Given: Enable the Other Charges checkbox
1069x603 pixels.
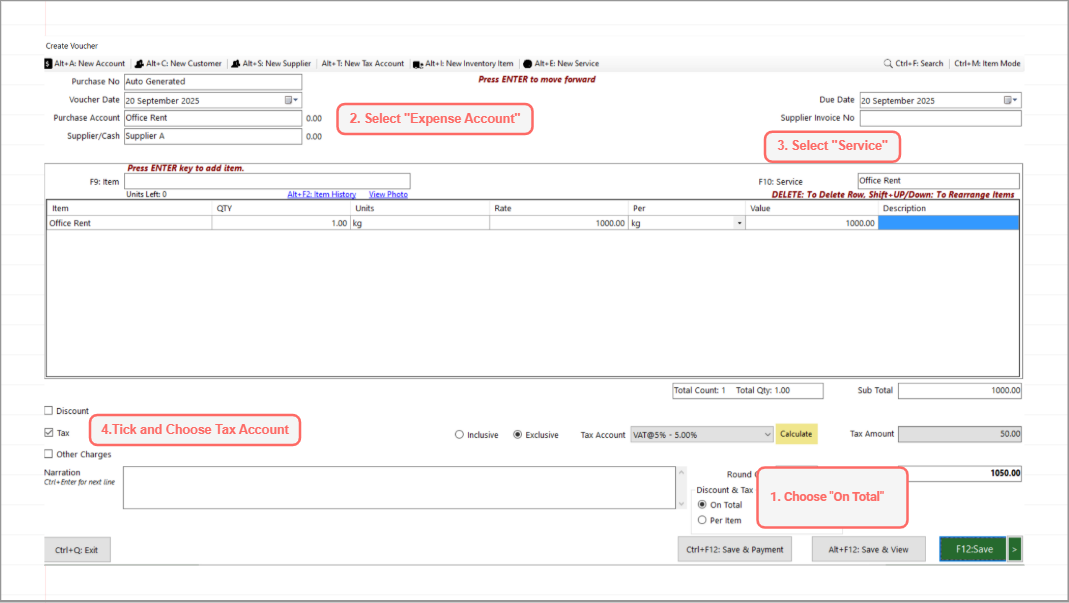Looking at the screenshot, I should 48,454.
